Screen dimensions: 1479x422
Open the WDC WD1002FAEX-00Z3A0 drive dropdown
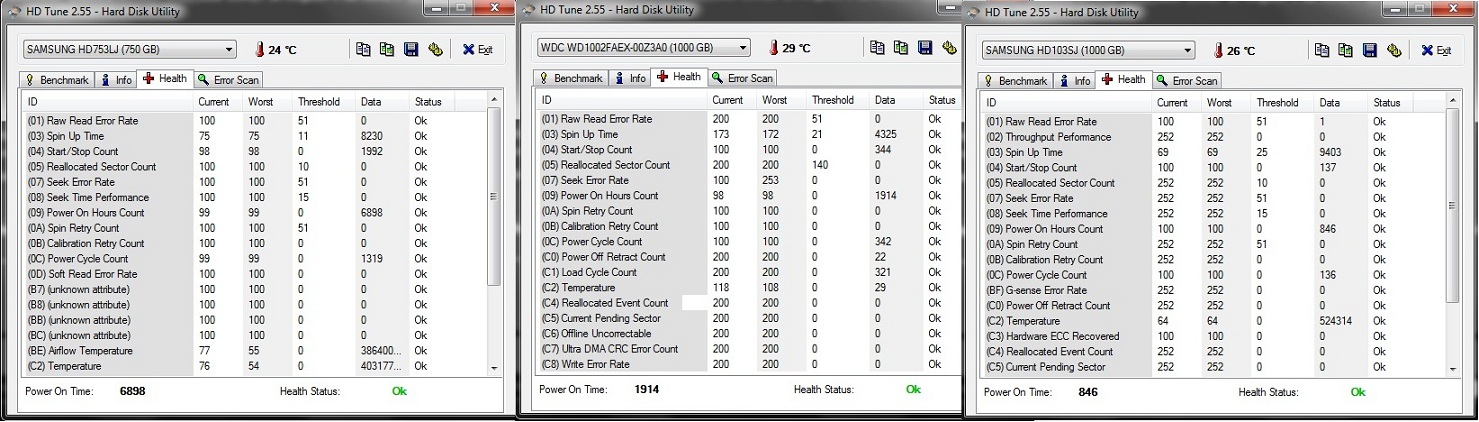click(643, 47)
